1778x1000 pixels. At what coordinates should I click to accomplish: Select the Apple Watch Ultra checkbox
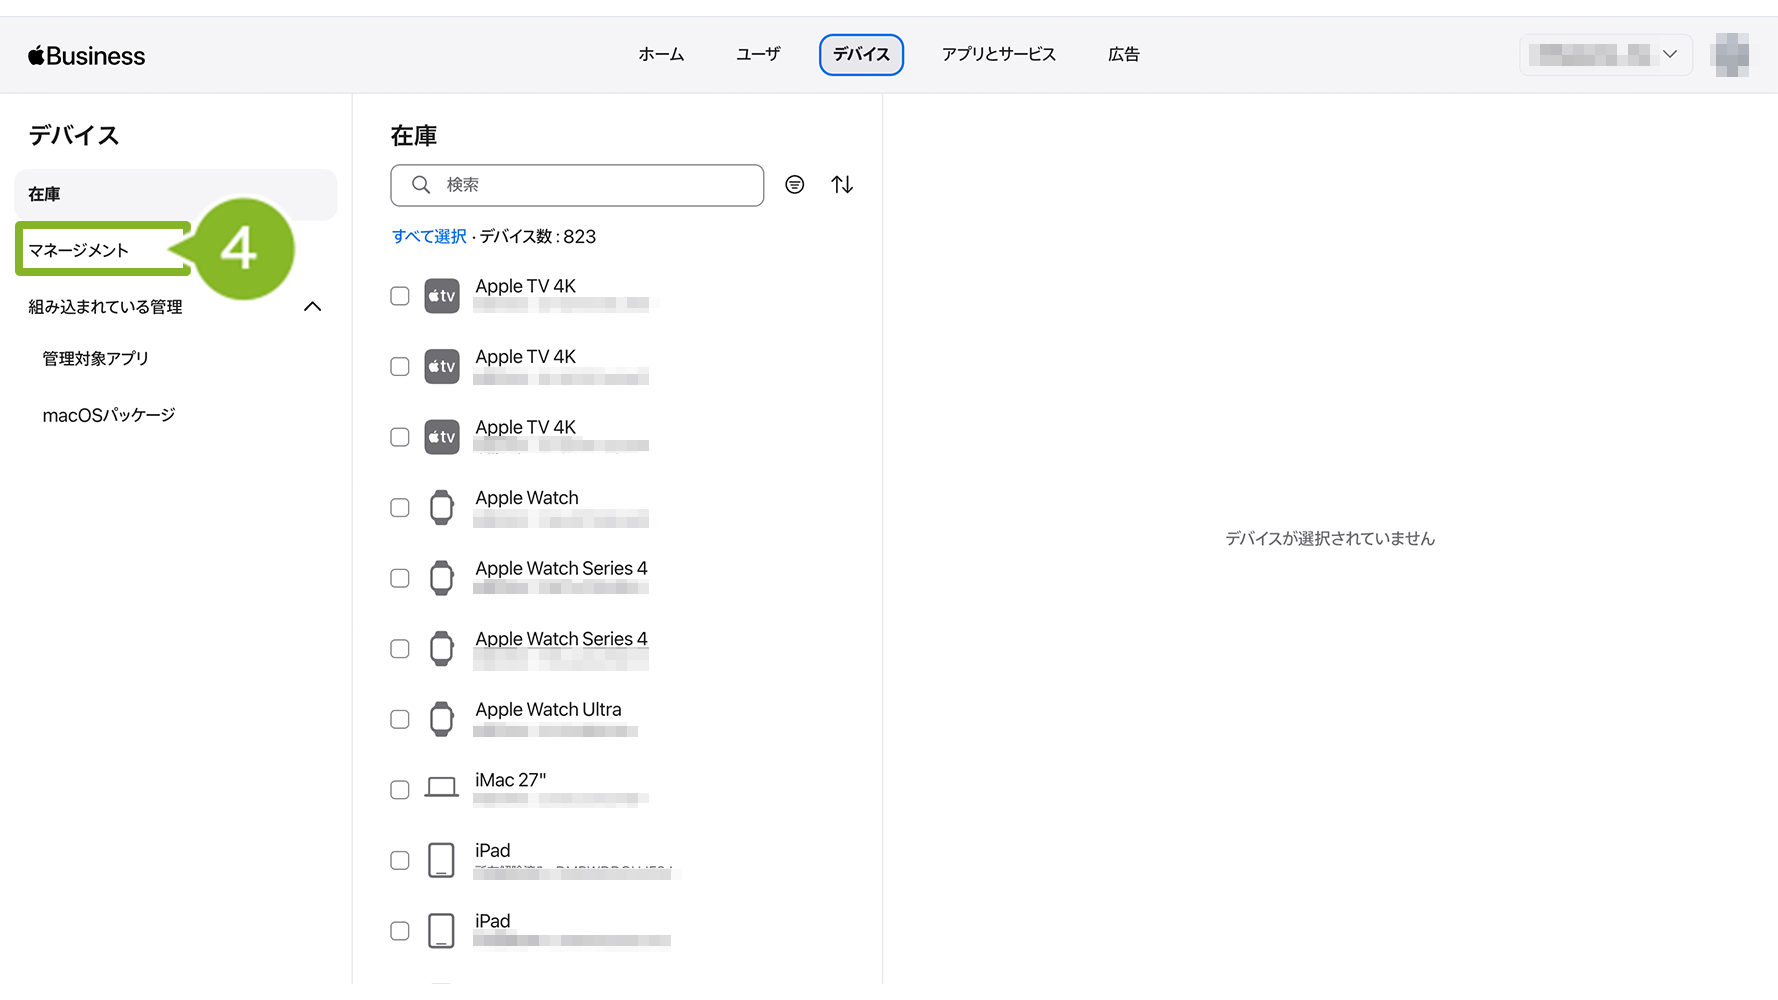(x=400, y=719)
